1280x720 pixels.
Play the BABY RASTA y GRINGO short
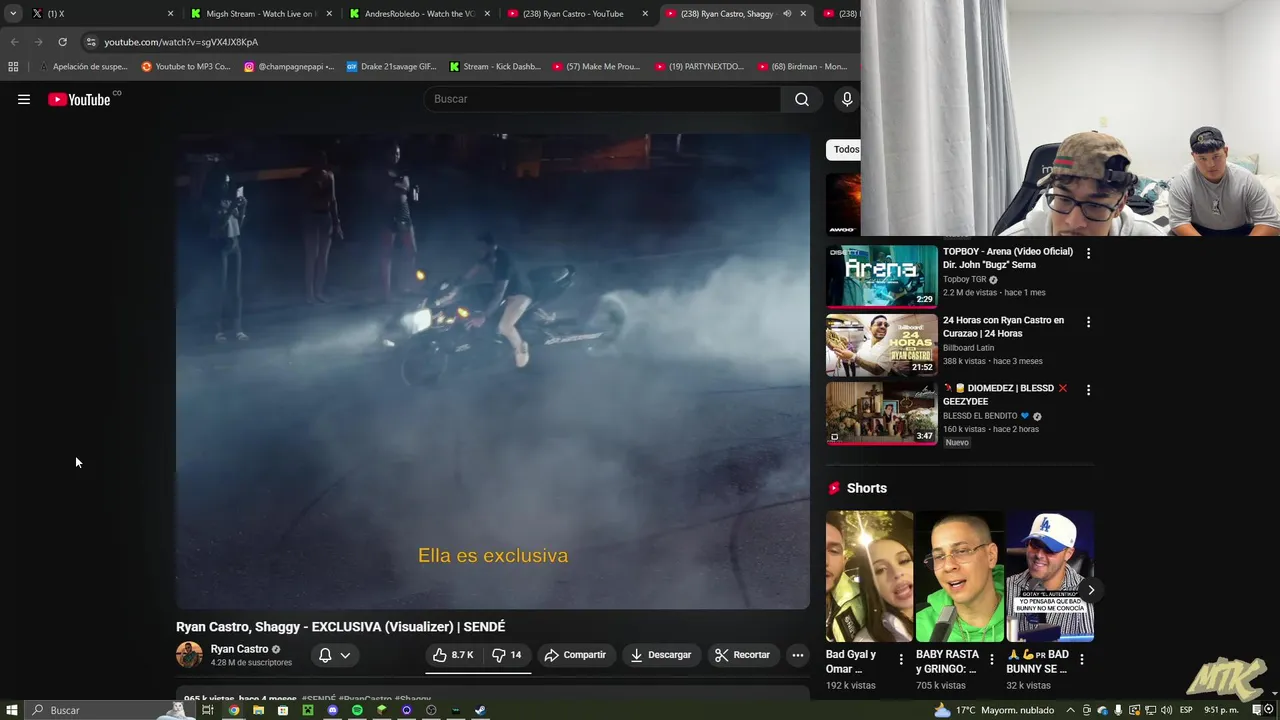point(960,576)
